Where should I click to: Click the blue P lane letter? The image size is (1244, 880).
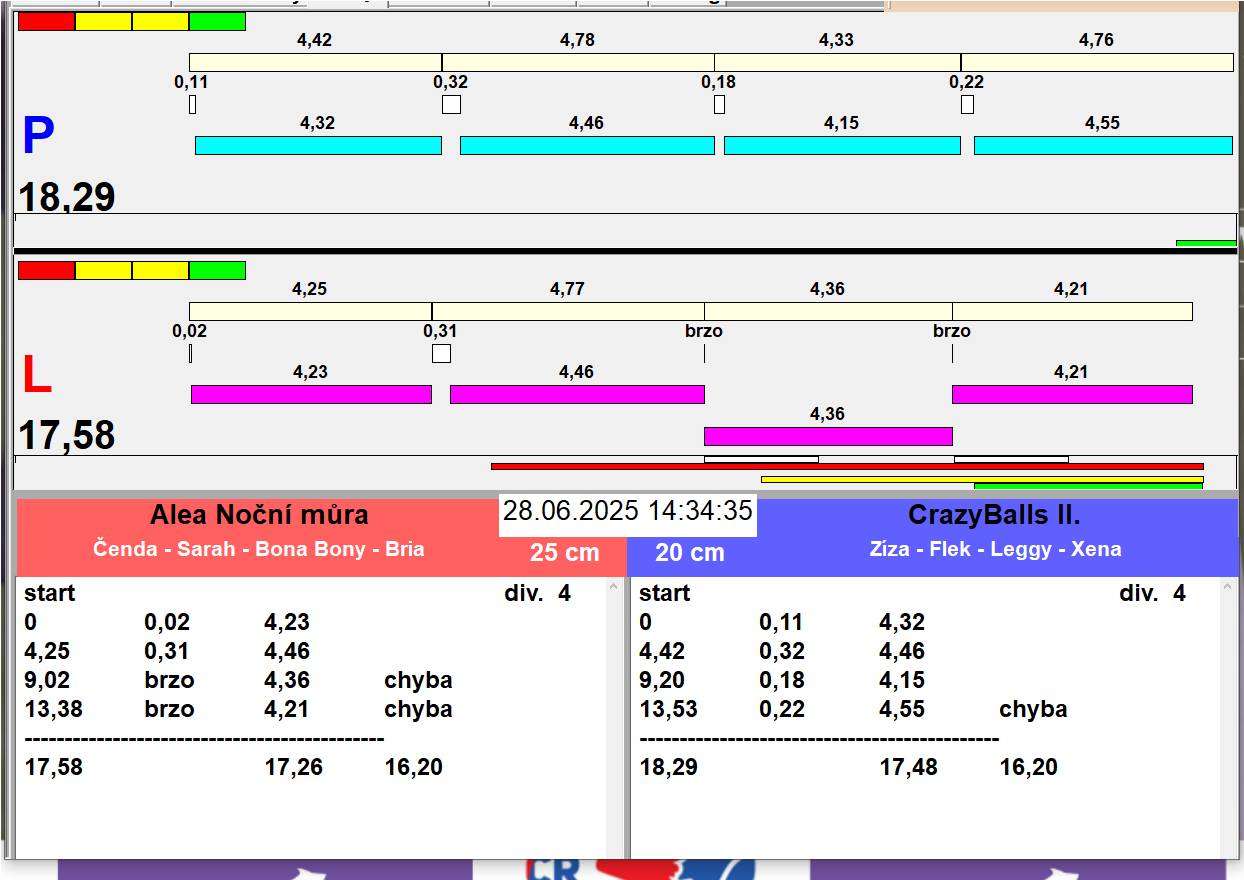point(38,136)
